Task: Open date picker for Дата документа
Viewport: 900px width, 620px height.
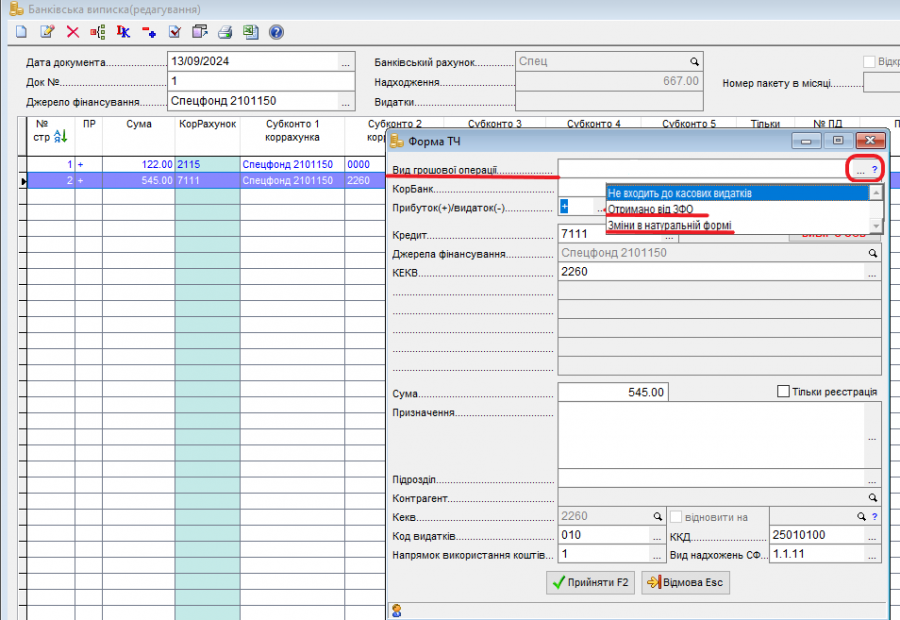Action: click(x=345, y=62)
